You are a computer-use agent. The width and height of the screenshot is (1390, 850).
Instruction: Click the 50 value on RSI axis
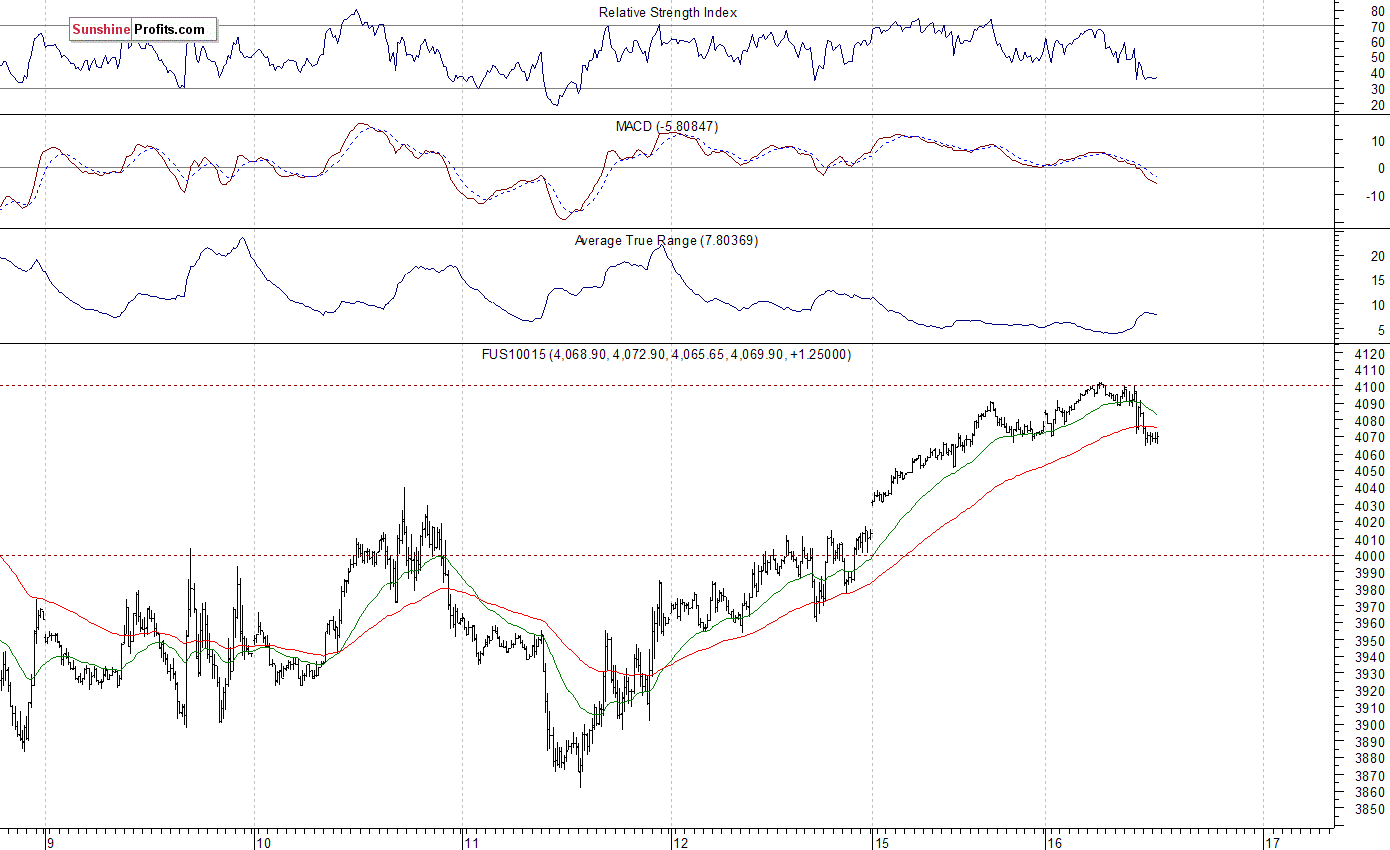pos(1378,57)
